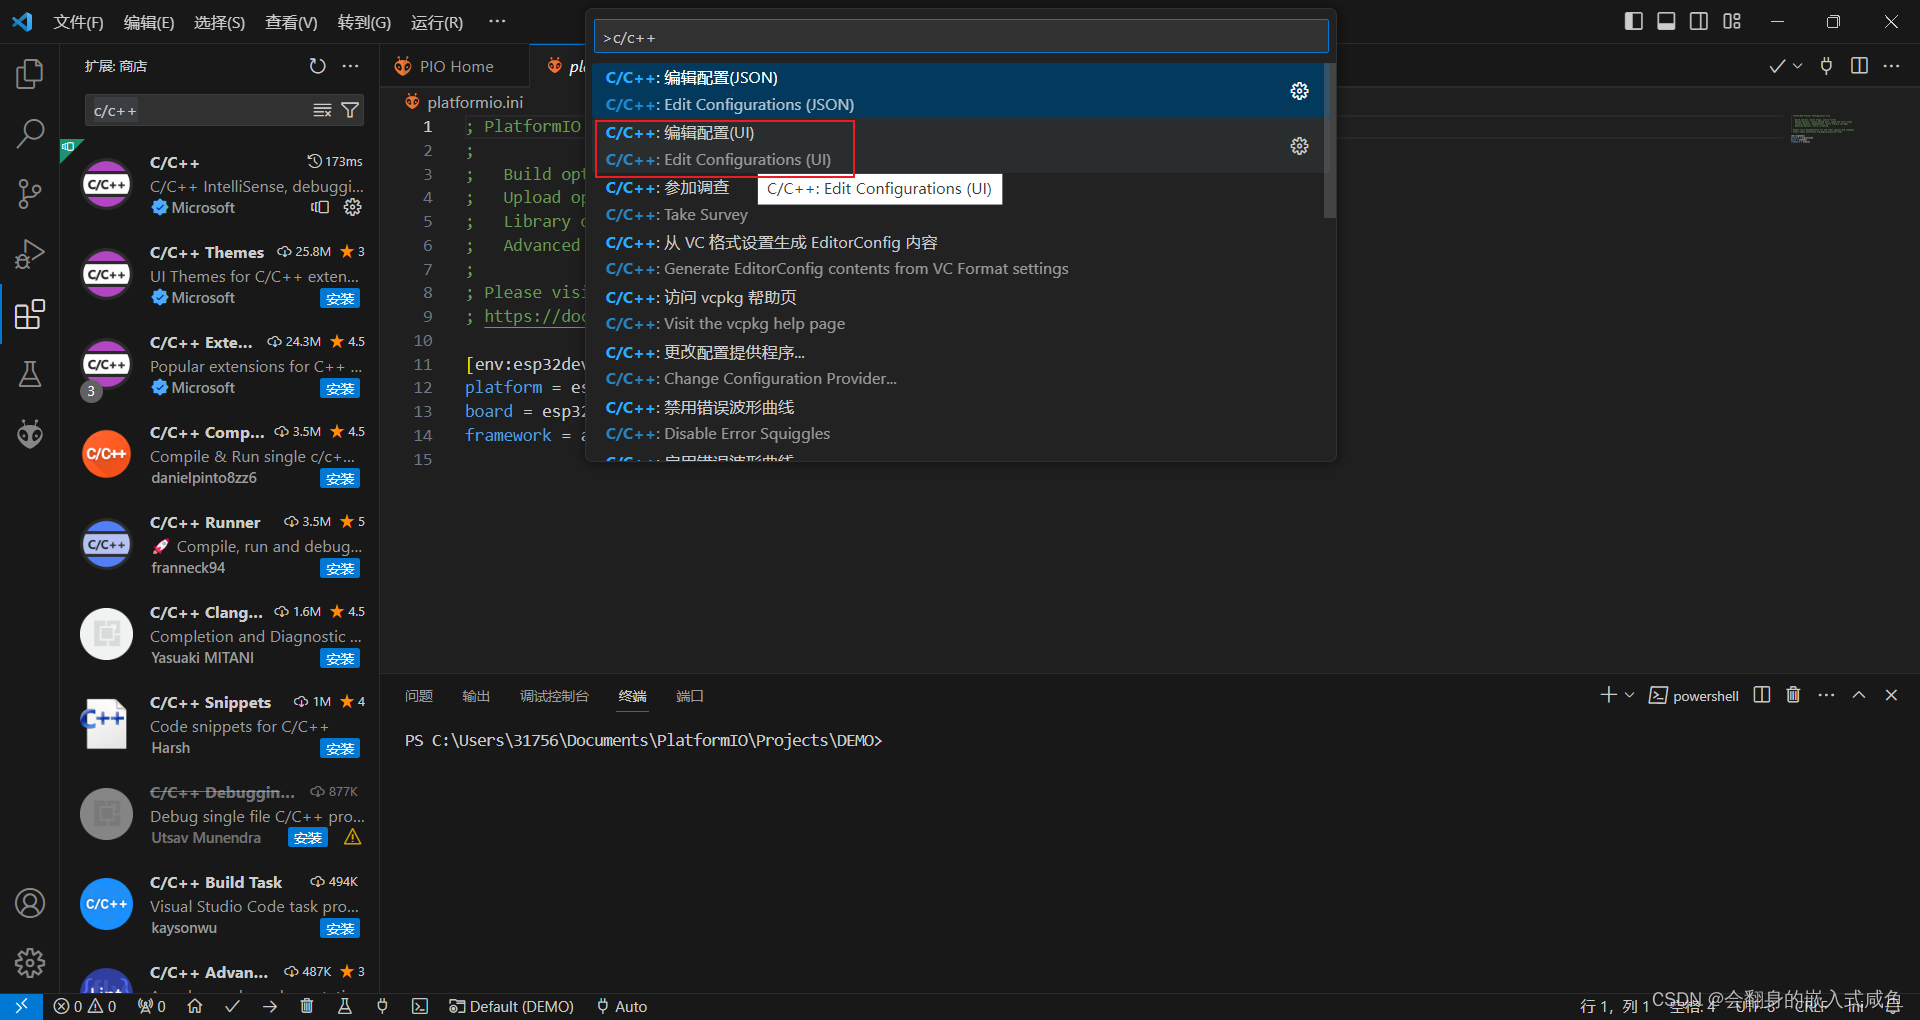Install C/C++ Compile Run extension
Image resolution: width=1920 pixels, height=1020 pixels.
click(x=340, y=479)
